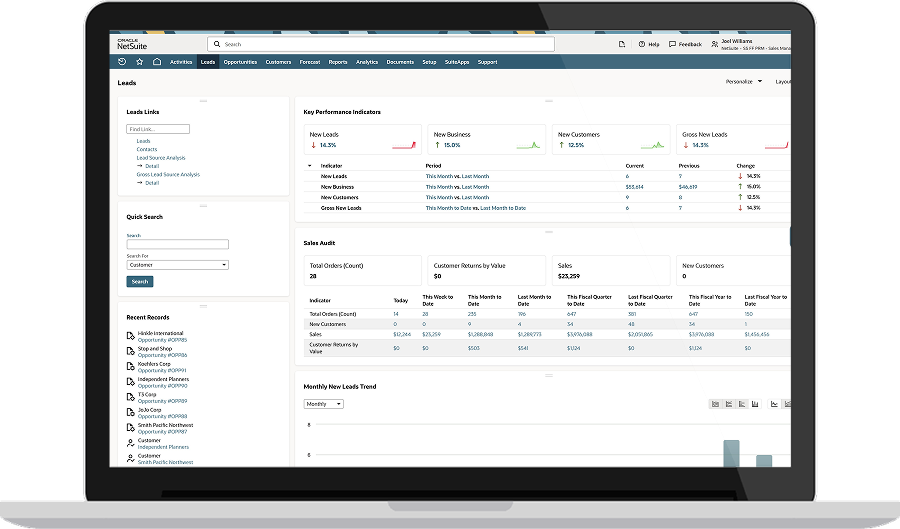Open the Personalize dropdown menu

(x=743, y=82)
